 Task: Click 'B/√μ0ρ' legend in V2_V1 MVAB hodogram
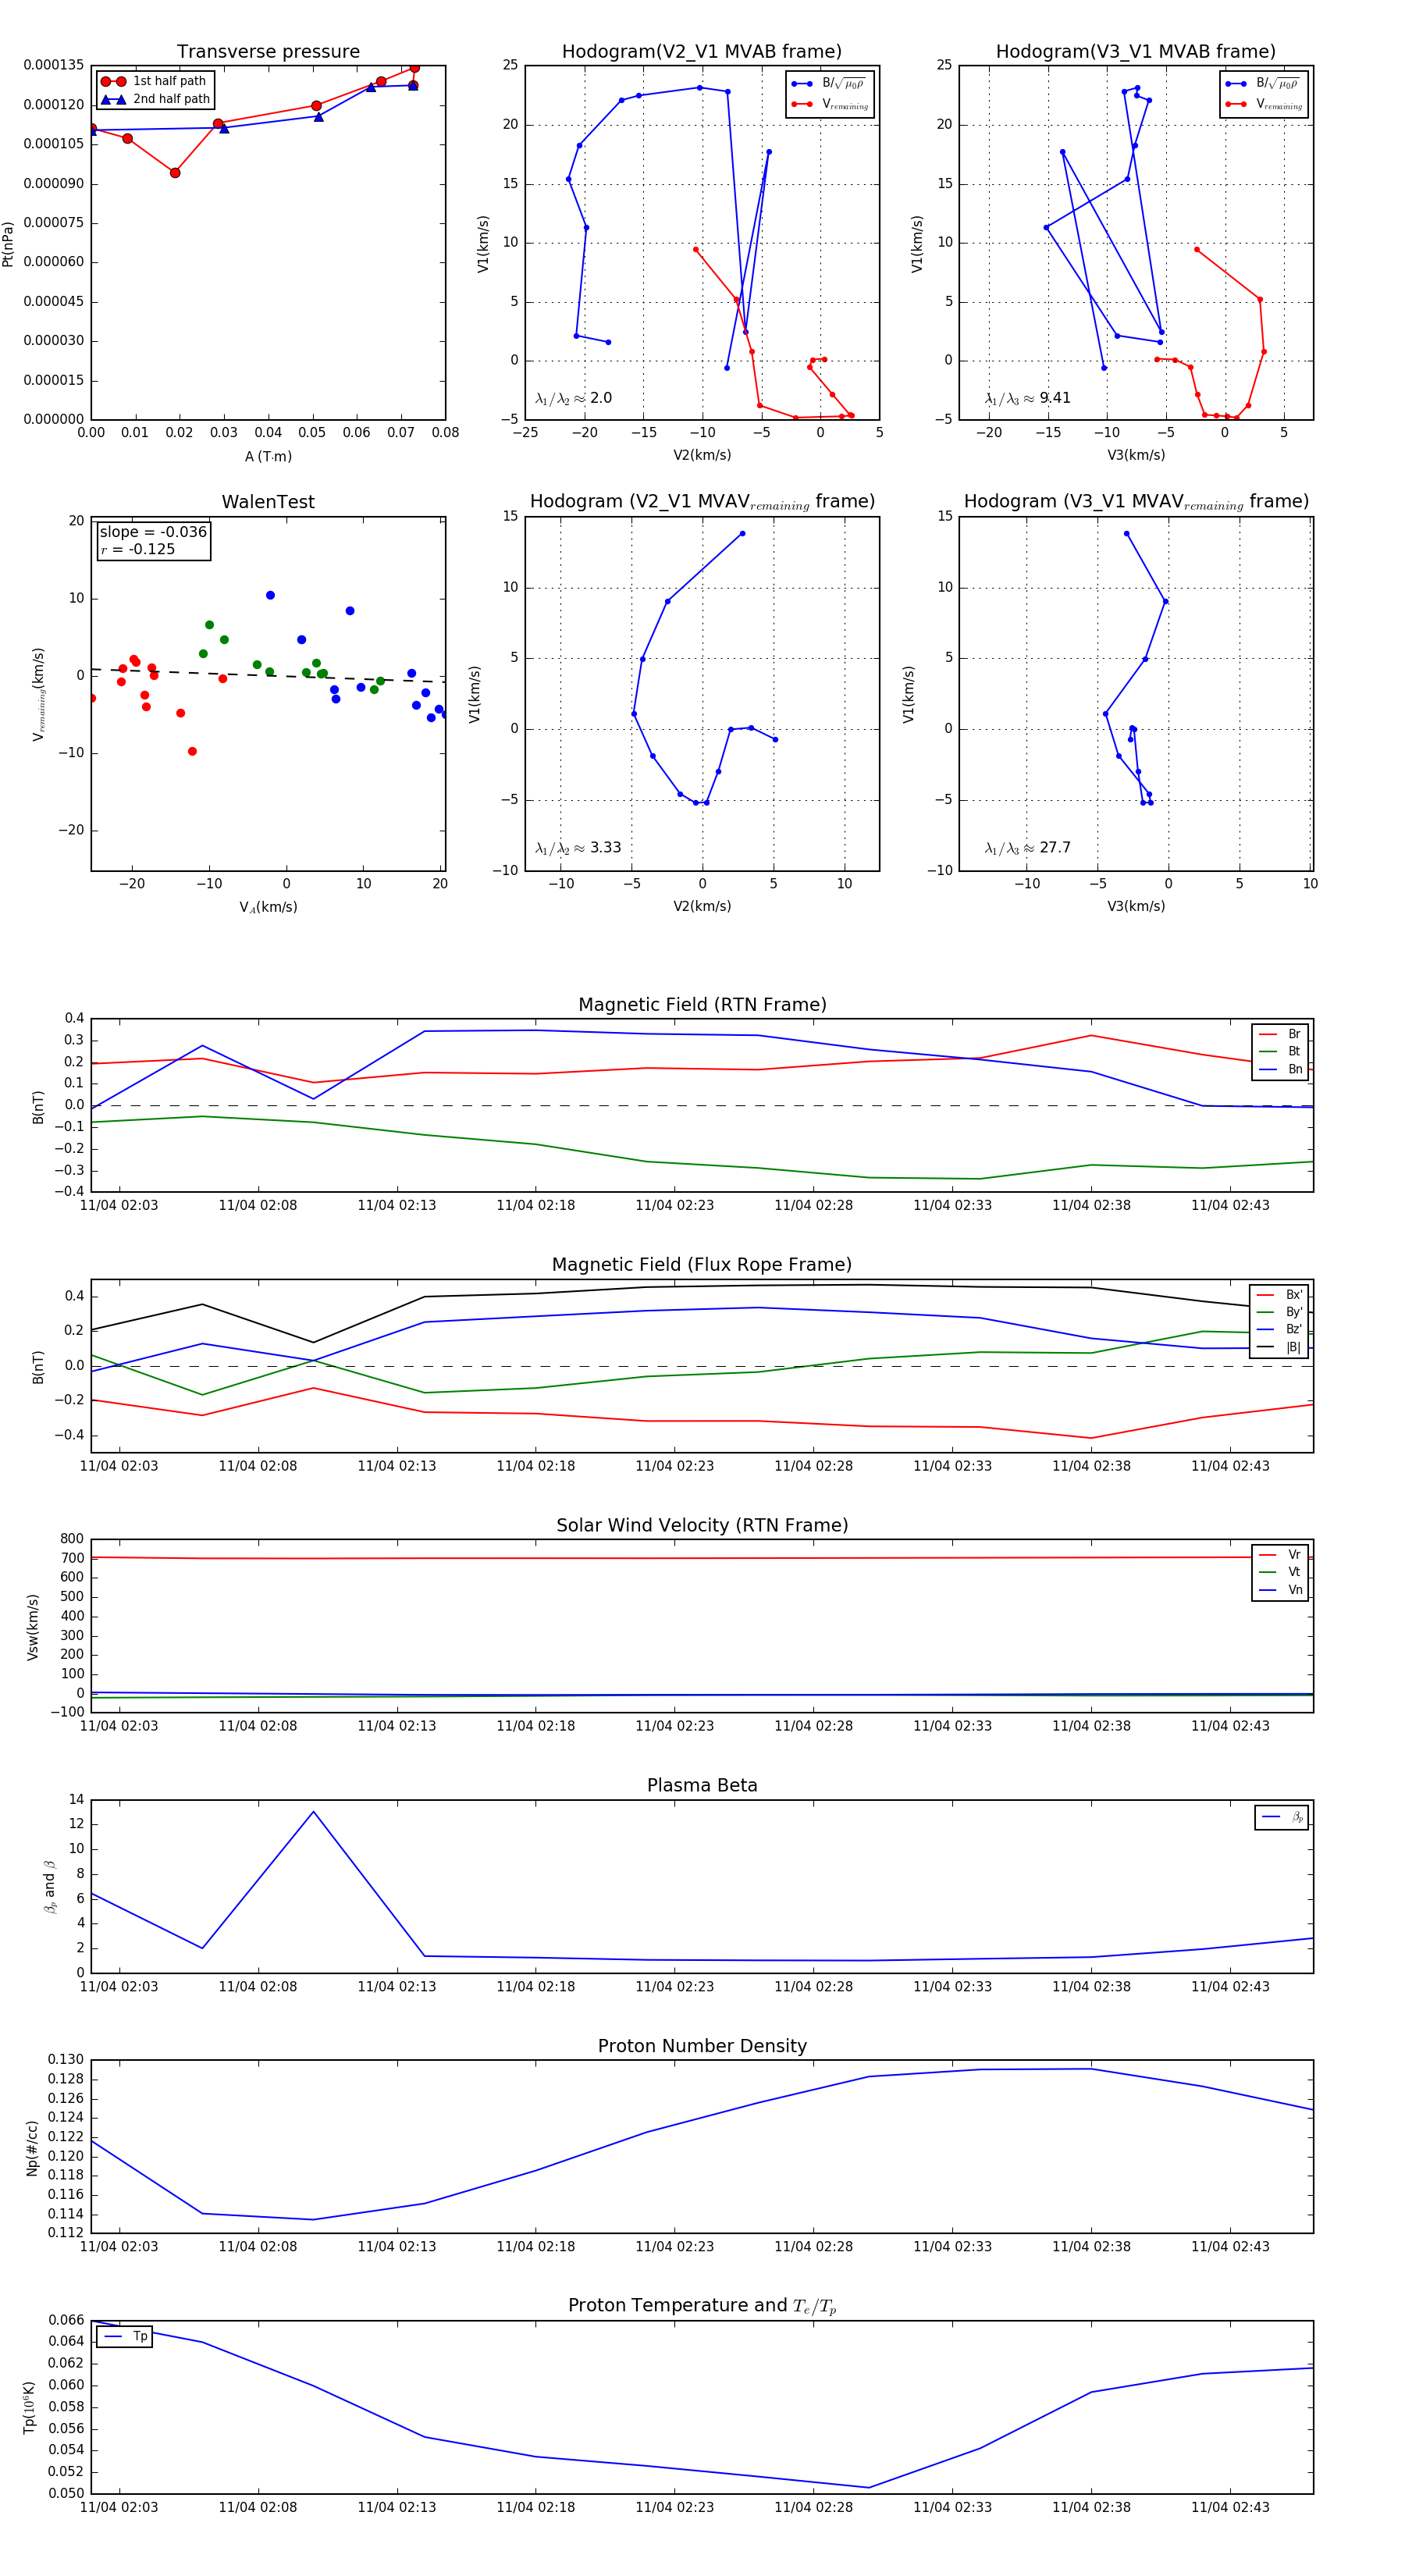pos(830,84)
